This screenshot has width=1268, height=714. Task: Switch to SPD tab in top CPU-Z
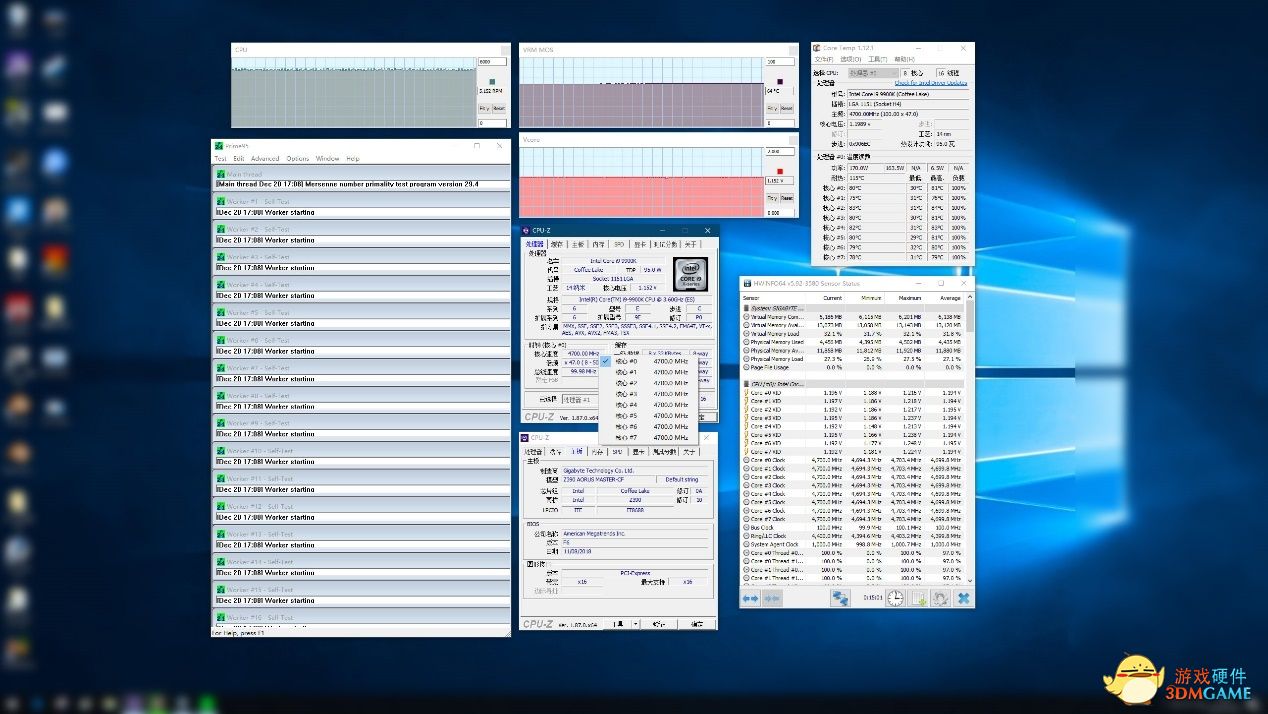point(619,244)
